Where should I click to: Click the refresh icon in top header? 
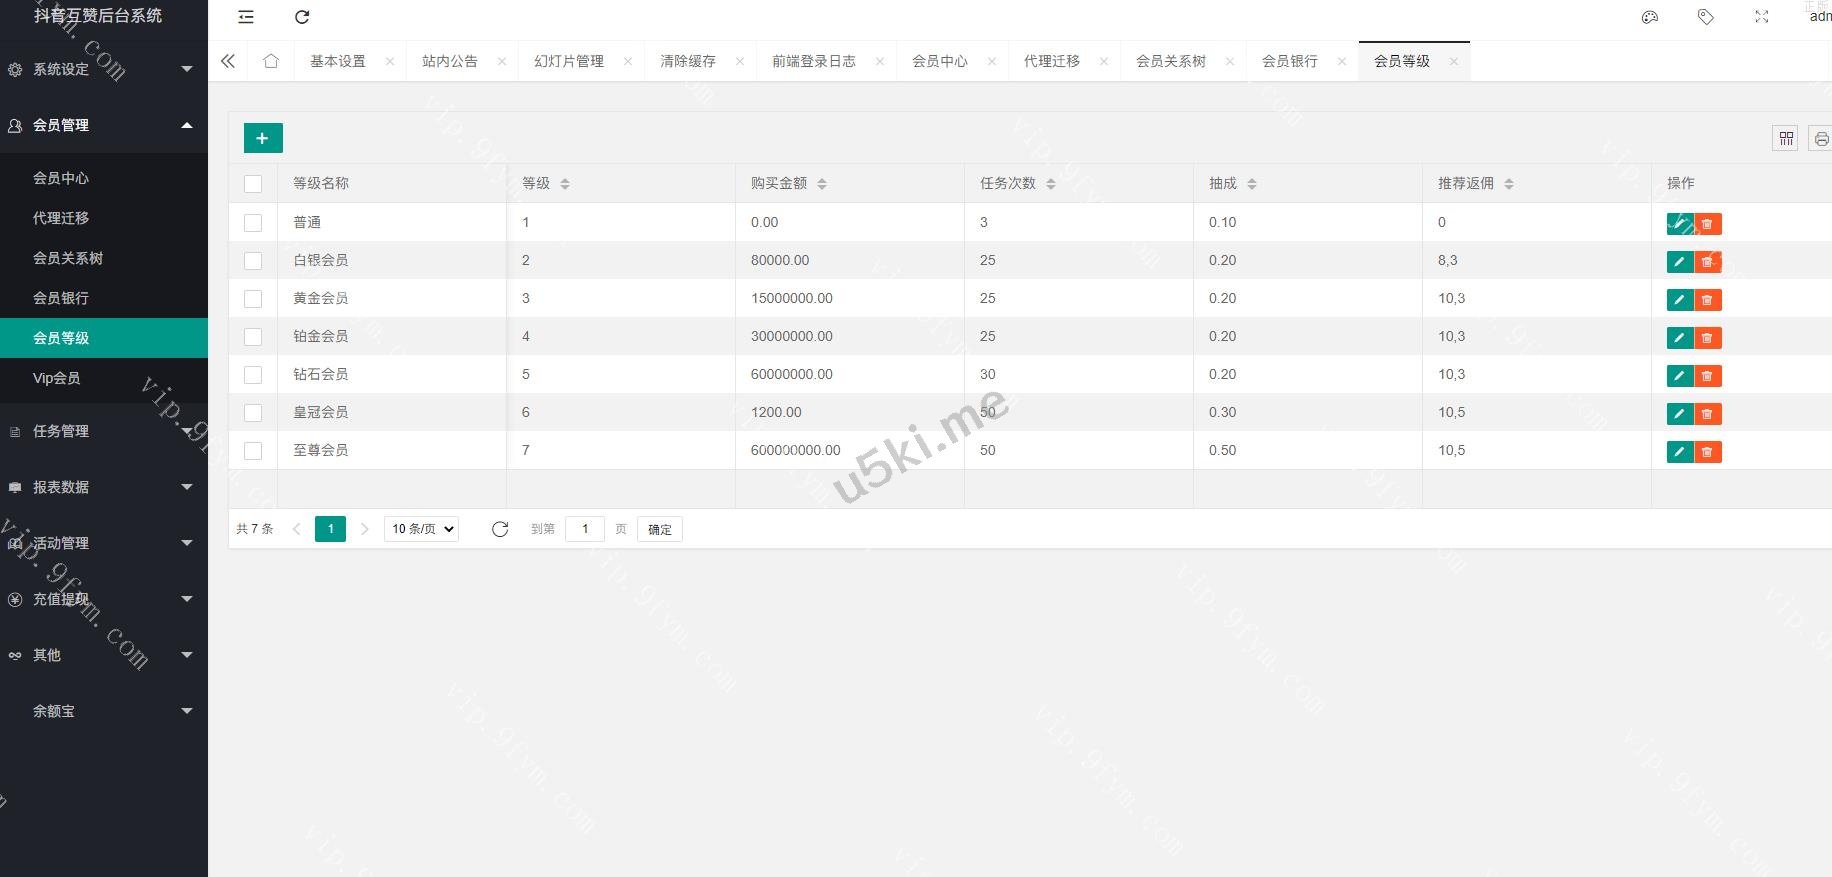coord(302,17)
